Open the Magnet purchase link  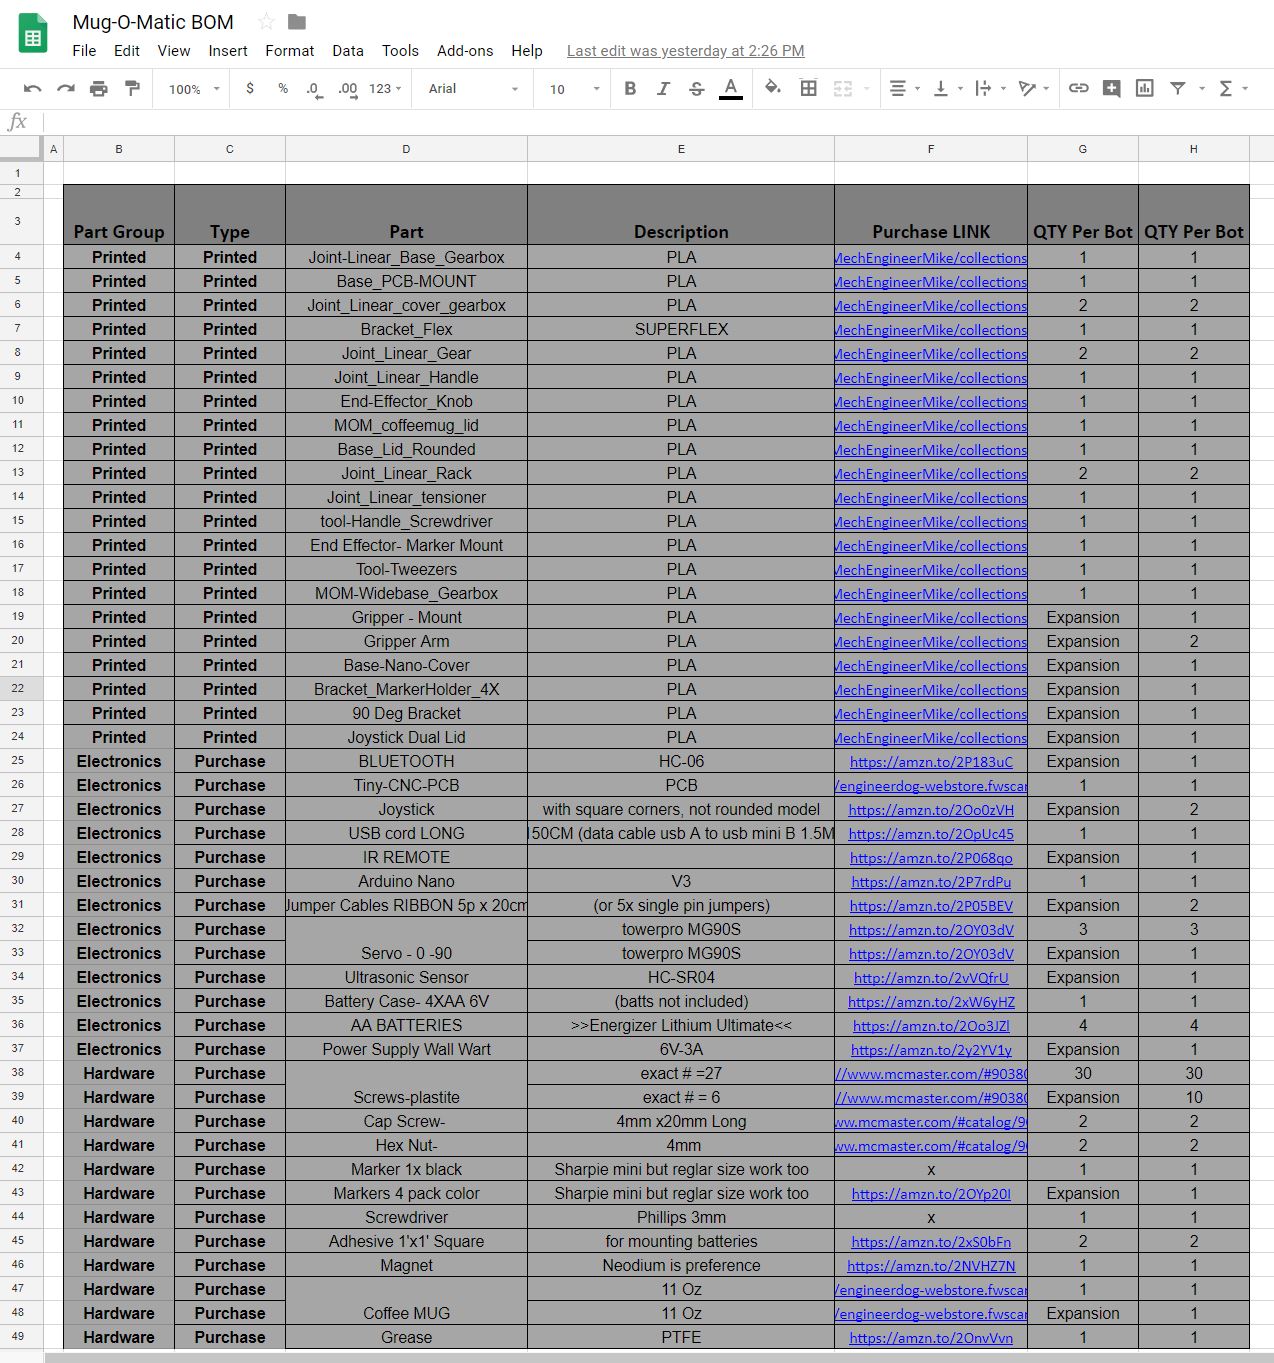(x=931, y=1266)
